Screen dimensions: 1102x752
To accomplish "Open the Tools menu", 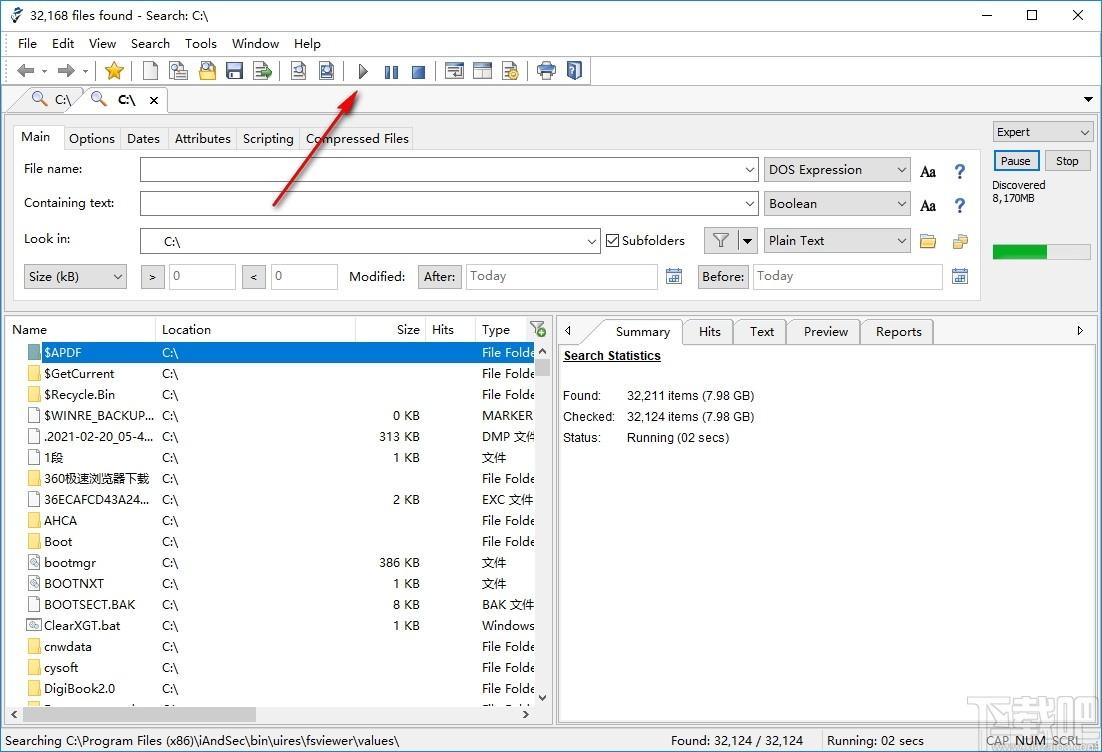I will coord(201,44).
